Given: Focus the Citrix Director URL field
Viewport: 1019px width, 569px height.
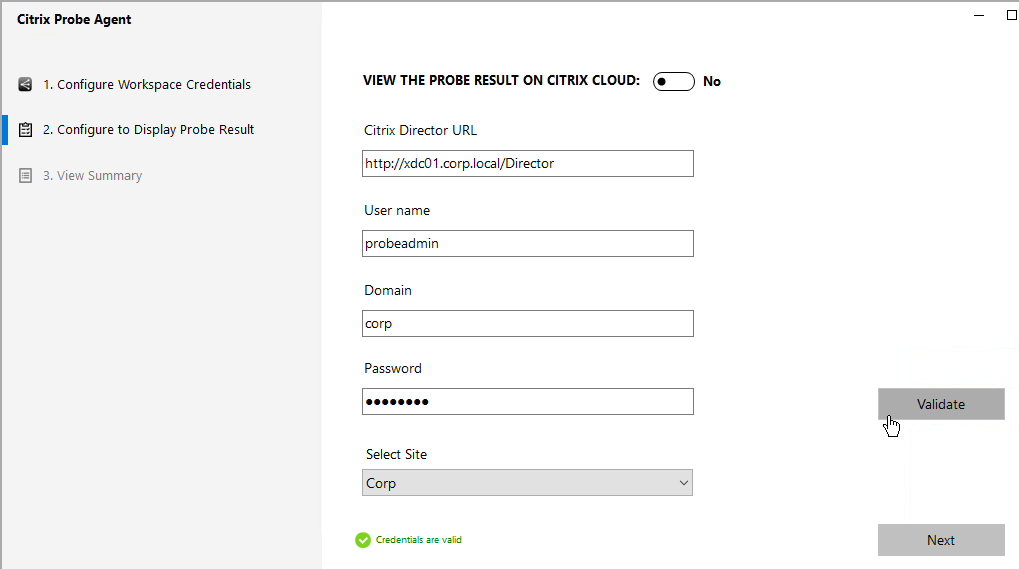Looking at the screenshot, I should [528, 164].
